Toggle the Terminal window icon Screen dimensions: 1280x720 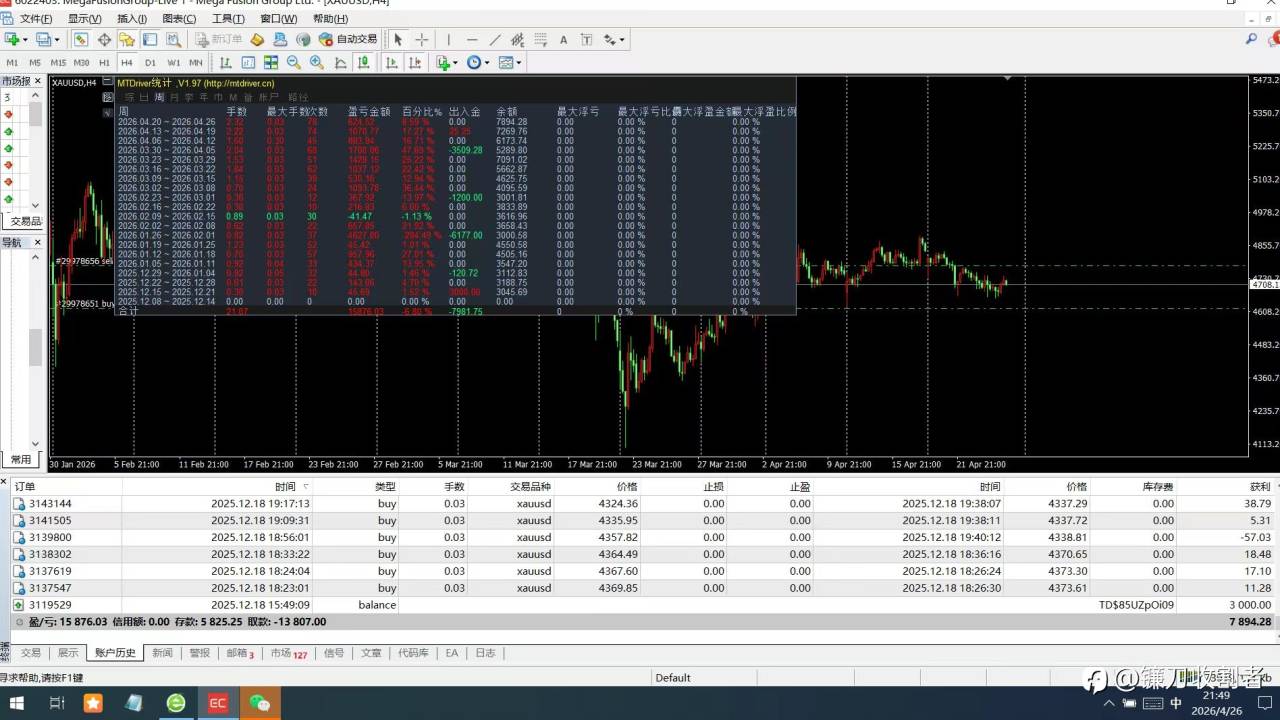click(x=150, y=39)
